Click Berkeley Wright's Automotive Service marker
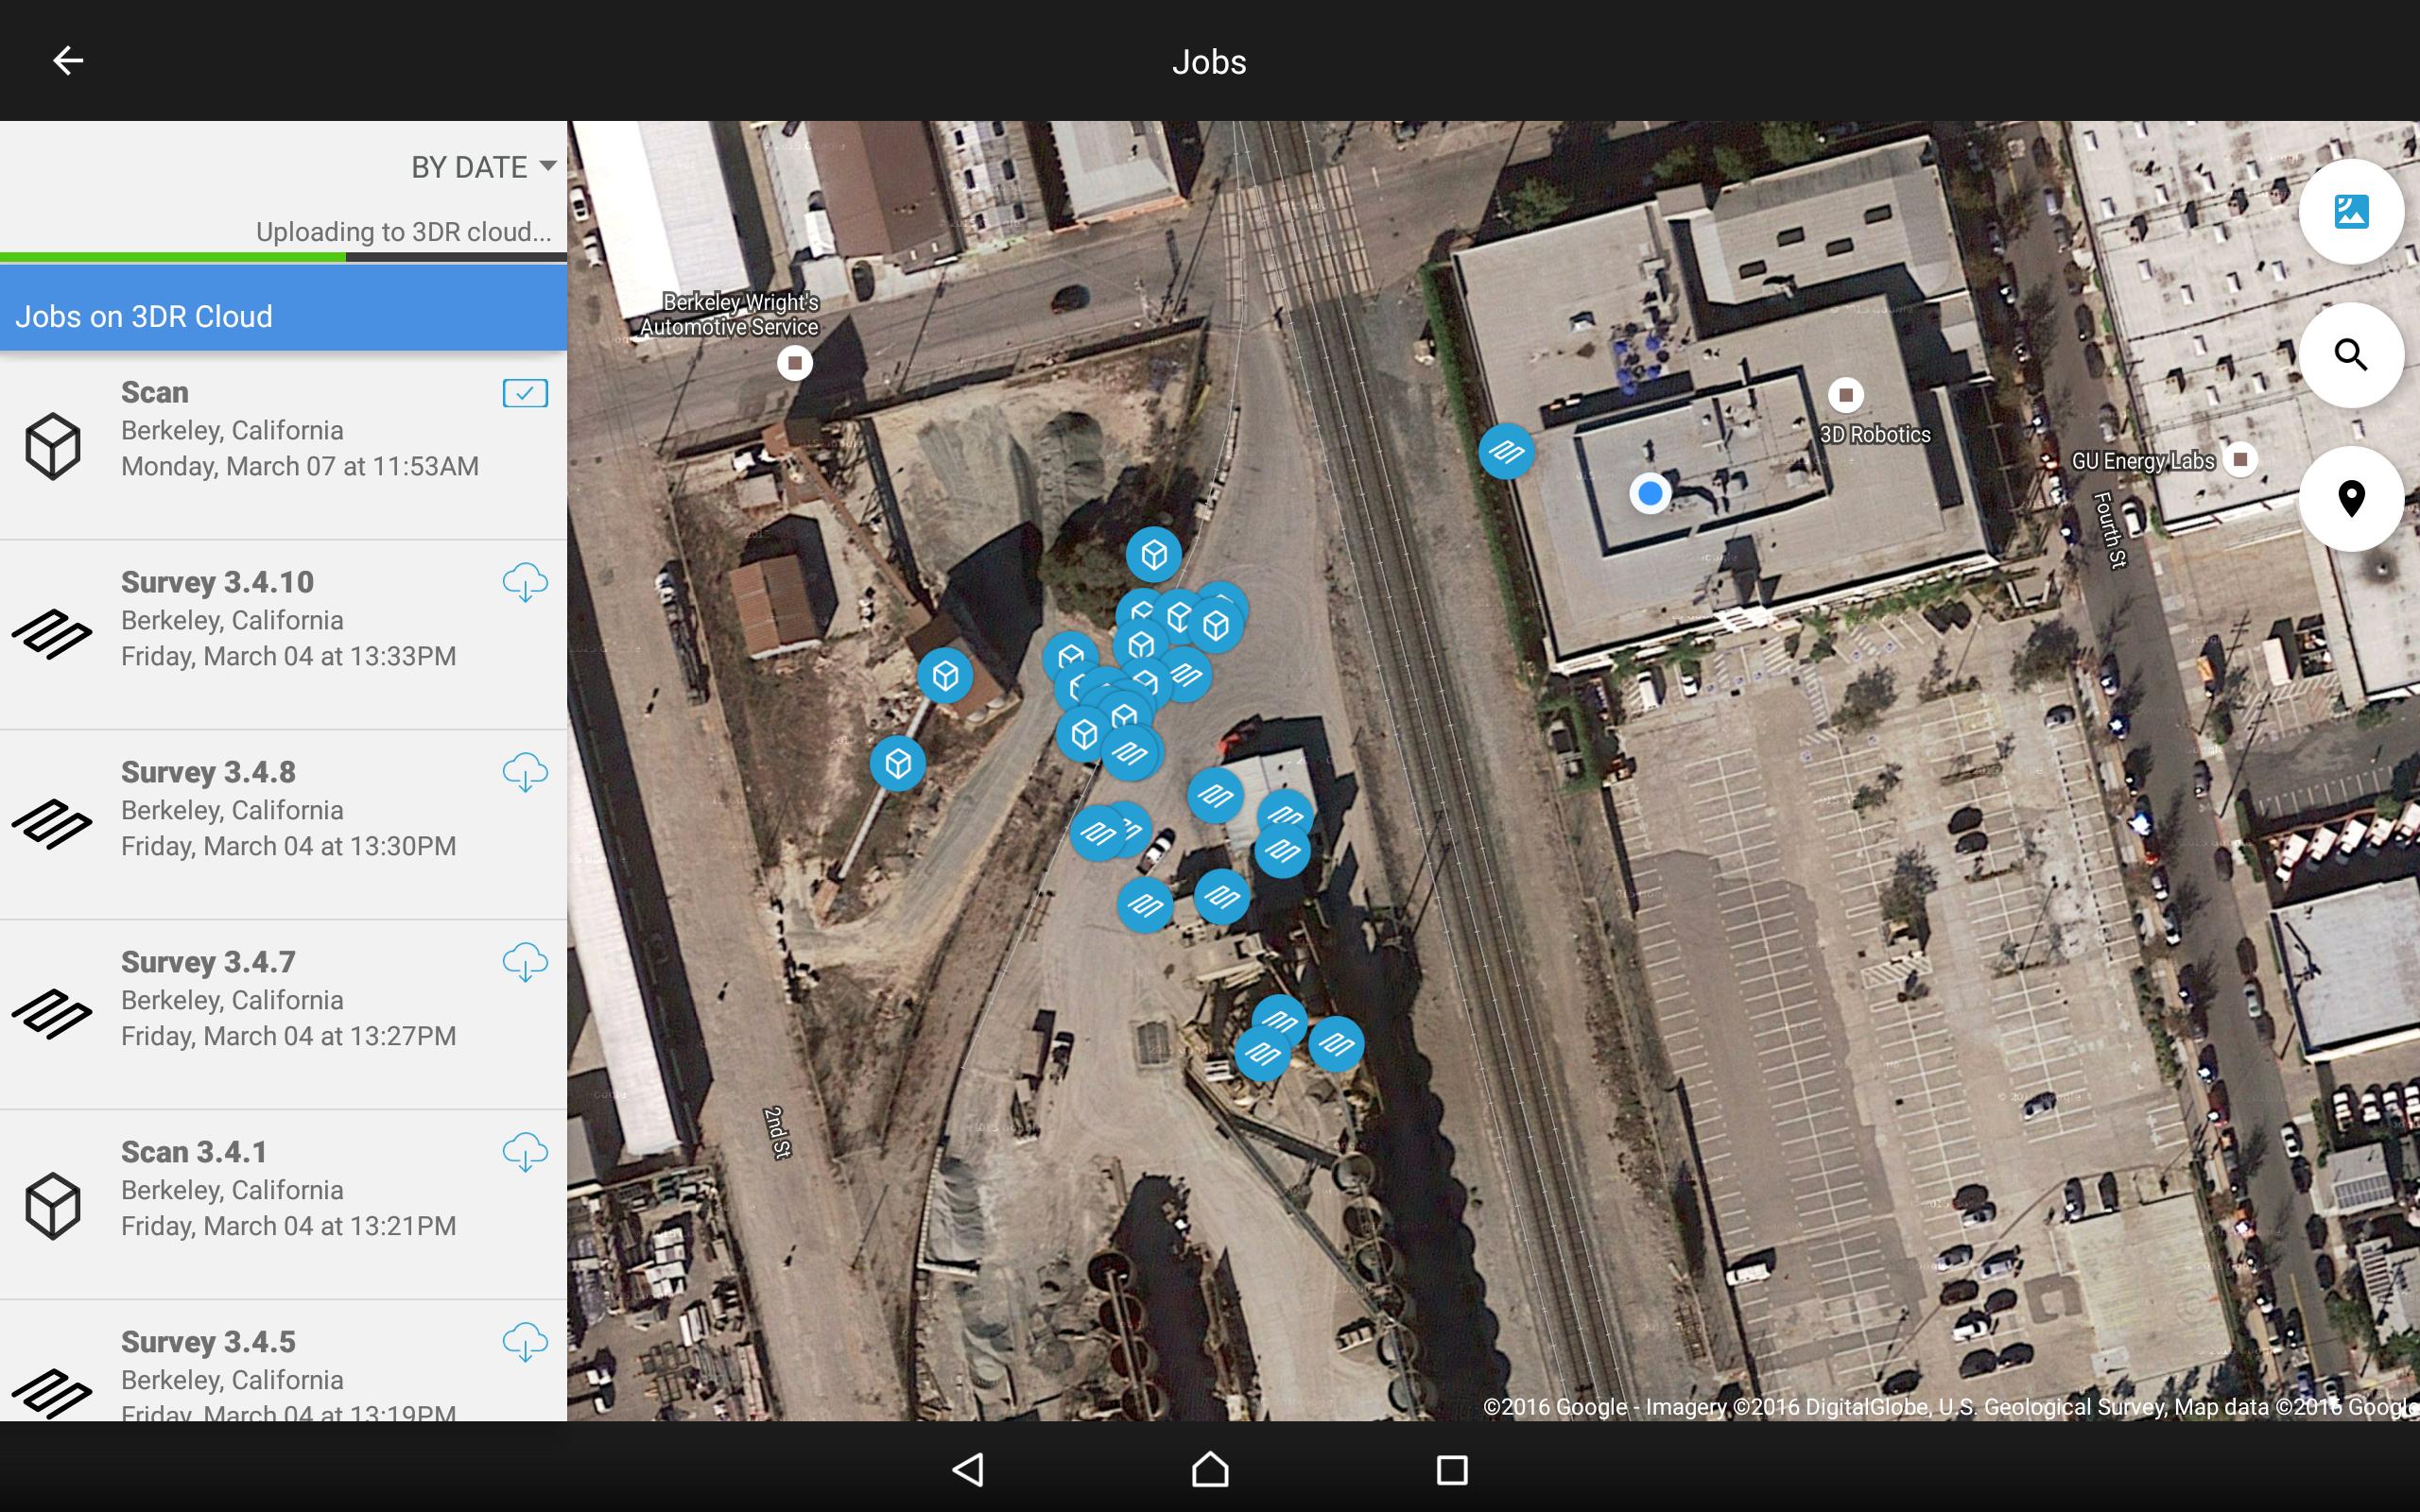2420x1512 pixels. [795, 362]
